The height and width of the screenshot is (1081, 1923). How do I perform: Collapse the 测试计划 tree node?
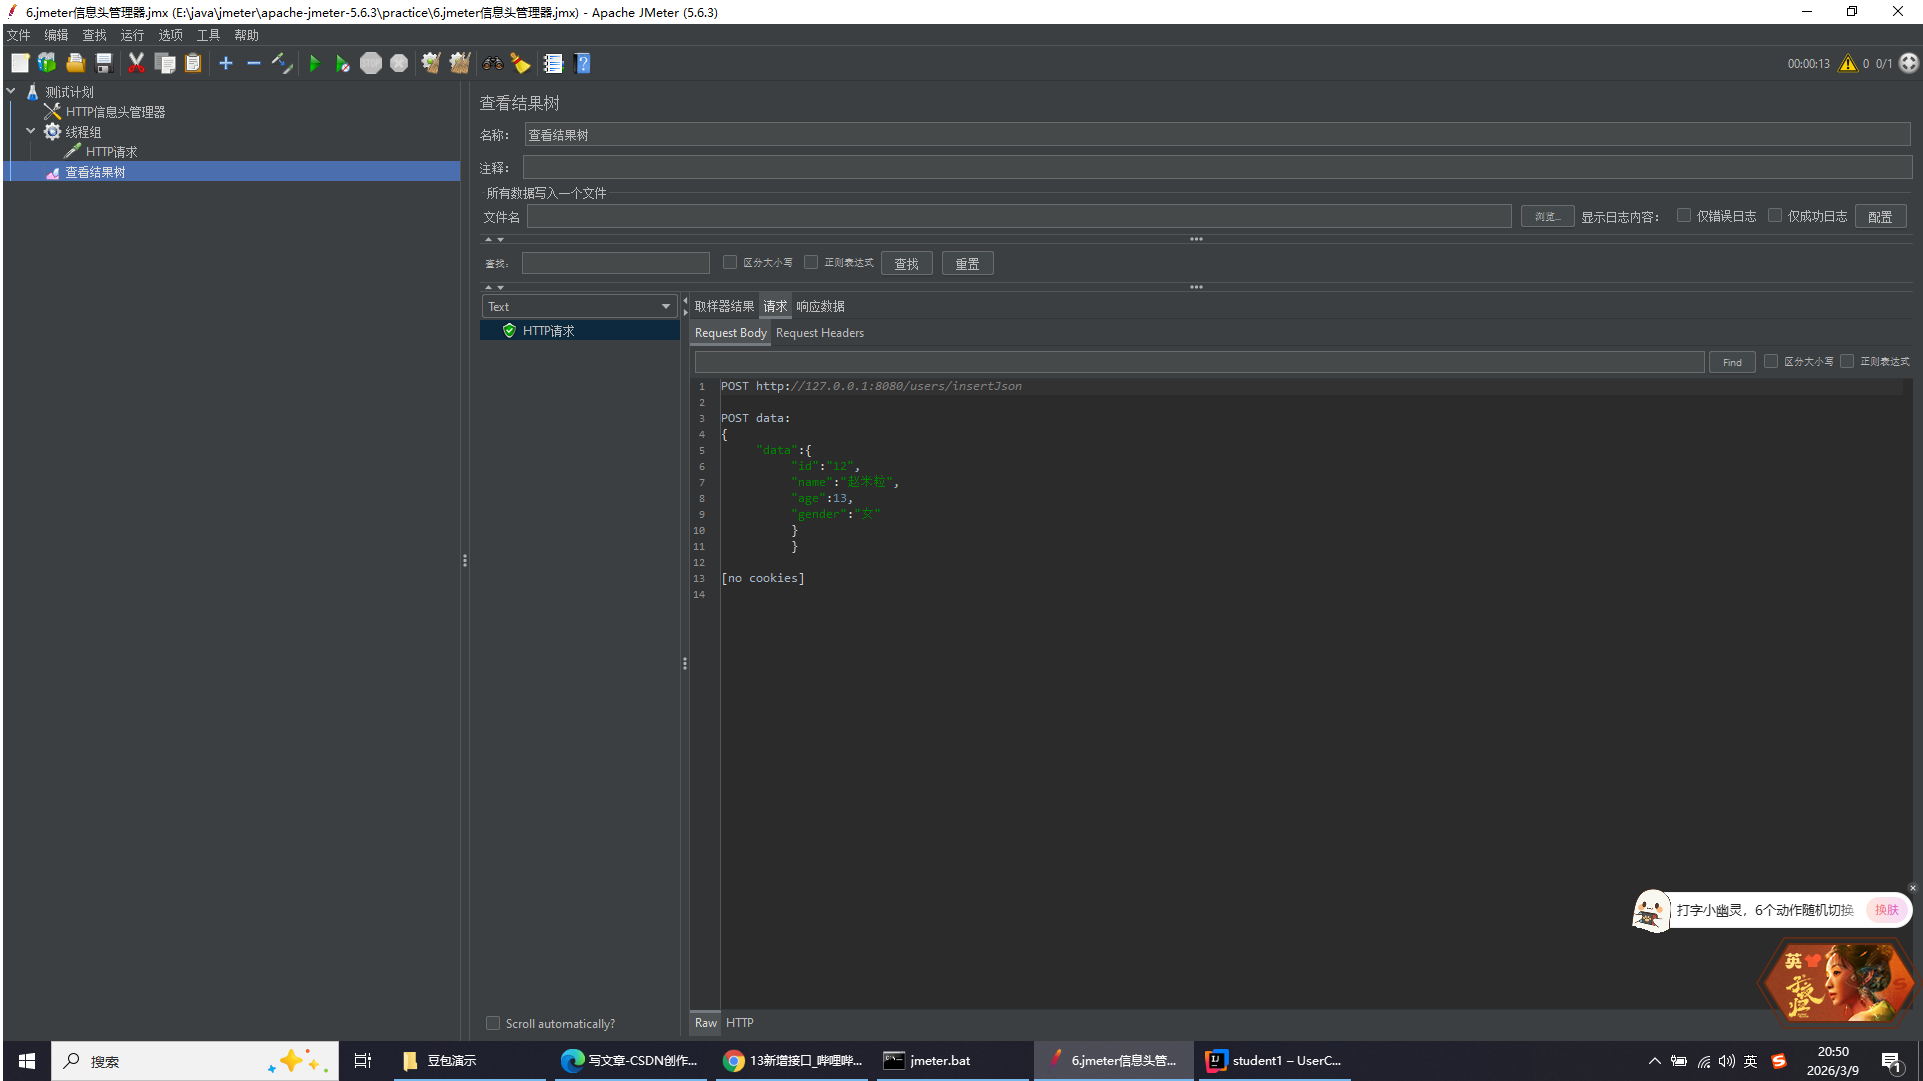tap(11, 91)
